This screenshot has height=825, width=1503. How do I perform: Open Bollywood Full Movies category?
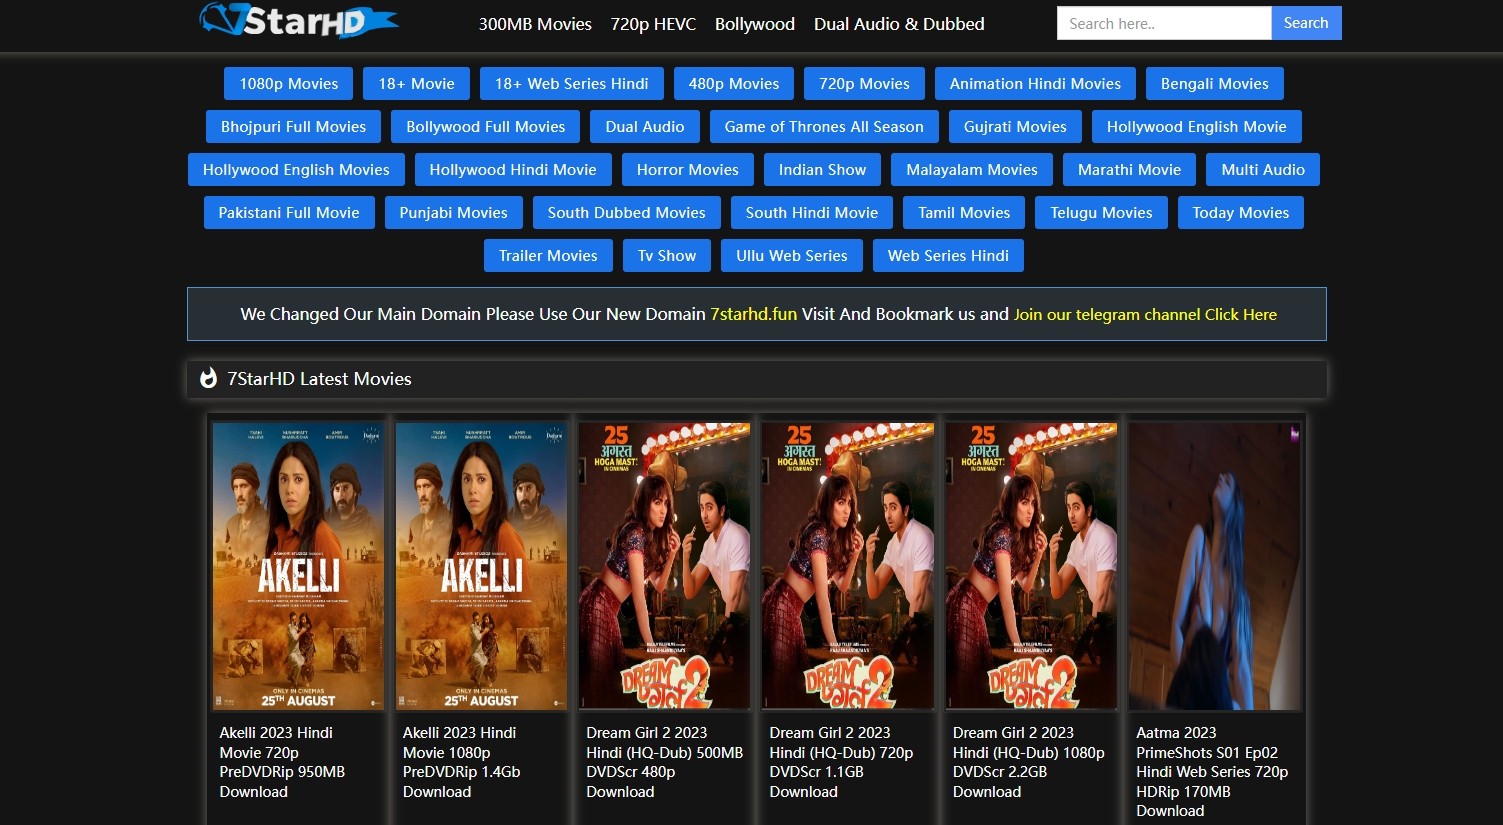click(486, 127)
